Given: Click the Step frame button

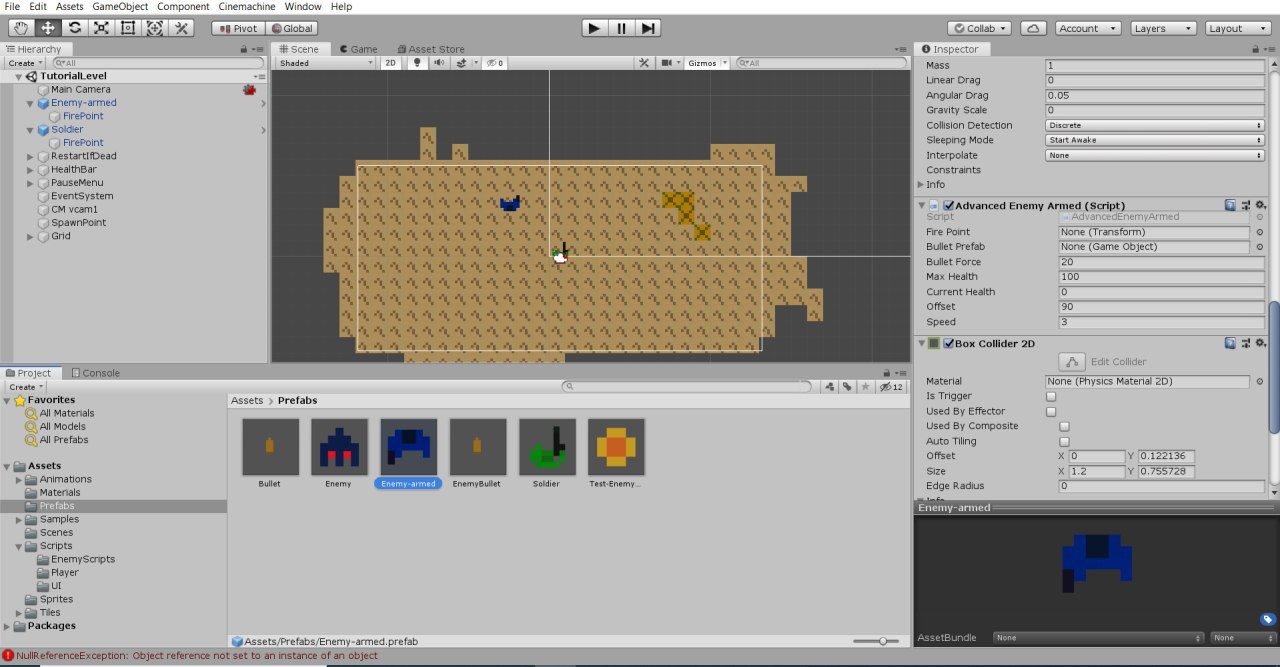Looking at the screenshot, I should pos(648,28).
